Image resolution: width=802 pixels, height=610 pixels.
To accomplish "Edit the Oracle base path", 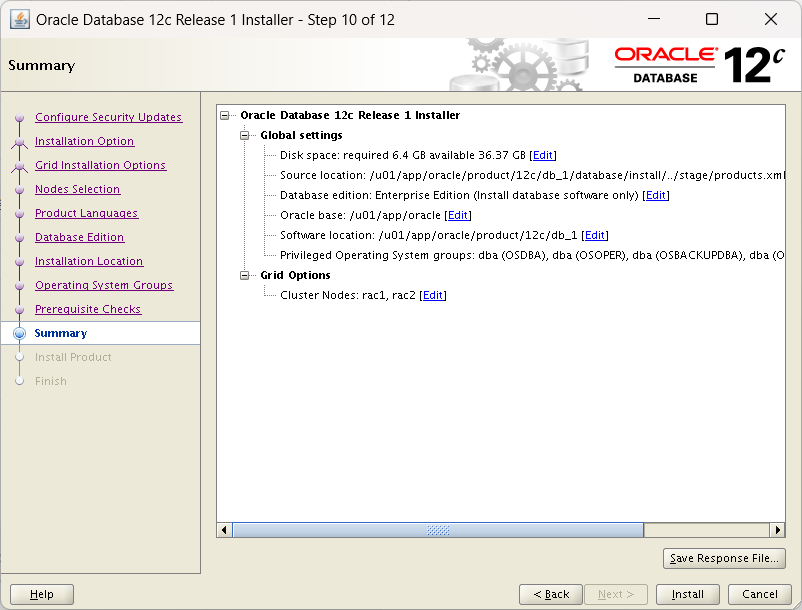I will pyautogui.click(x=458, y=215).
